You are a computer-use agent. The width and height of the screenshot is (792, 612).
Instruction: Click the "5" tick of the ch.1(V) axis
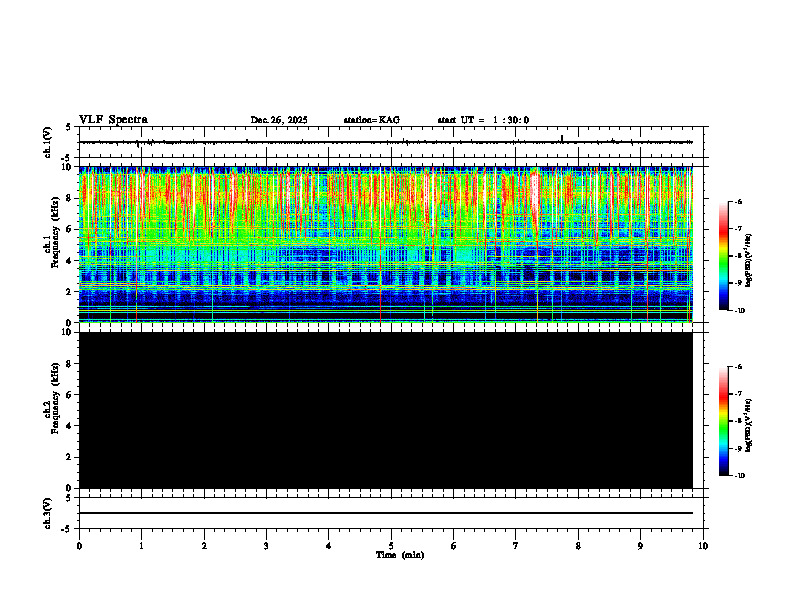coord(69,127)
